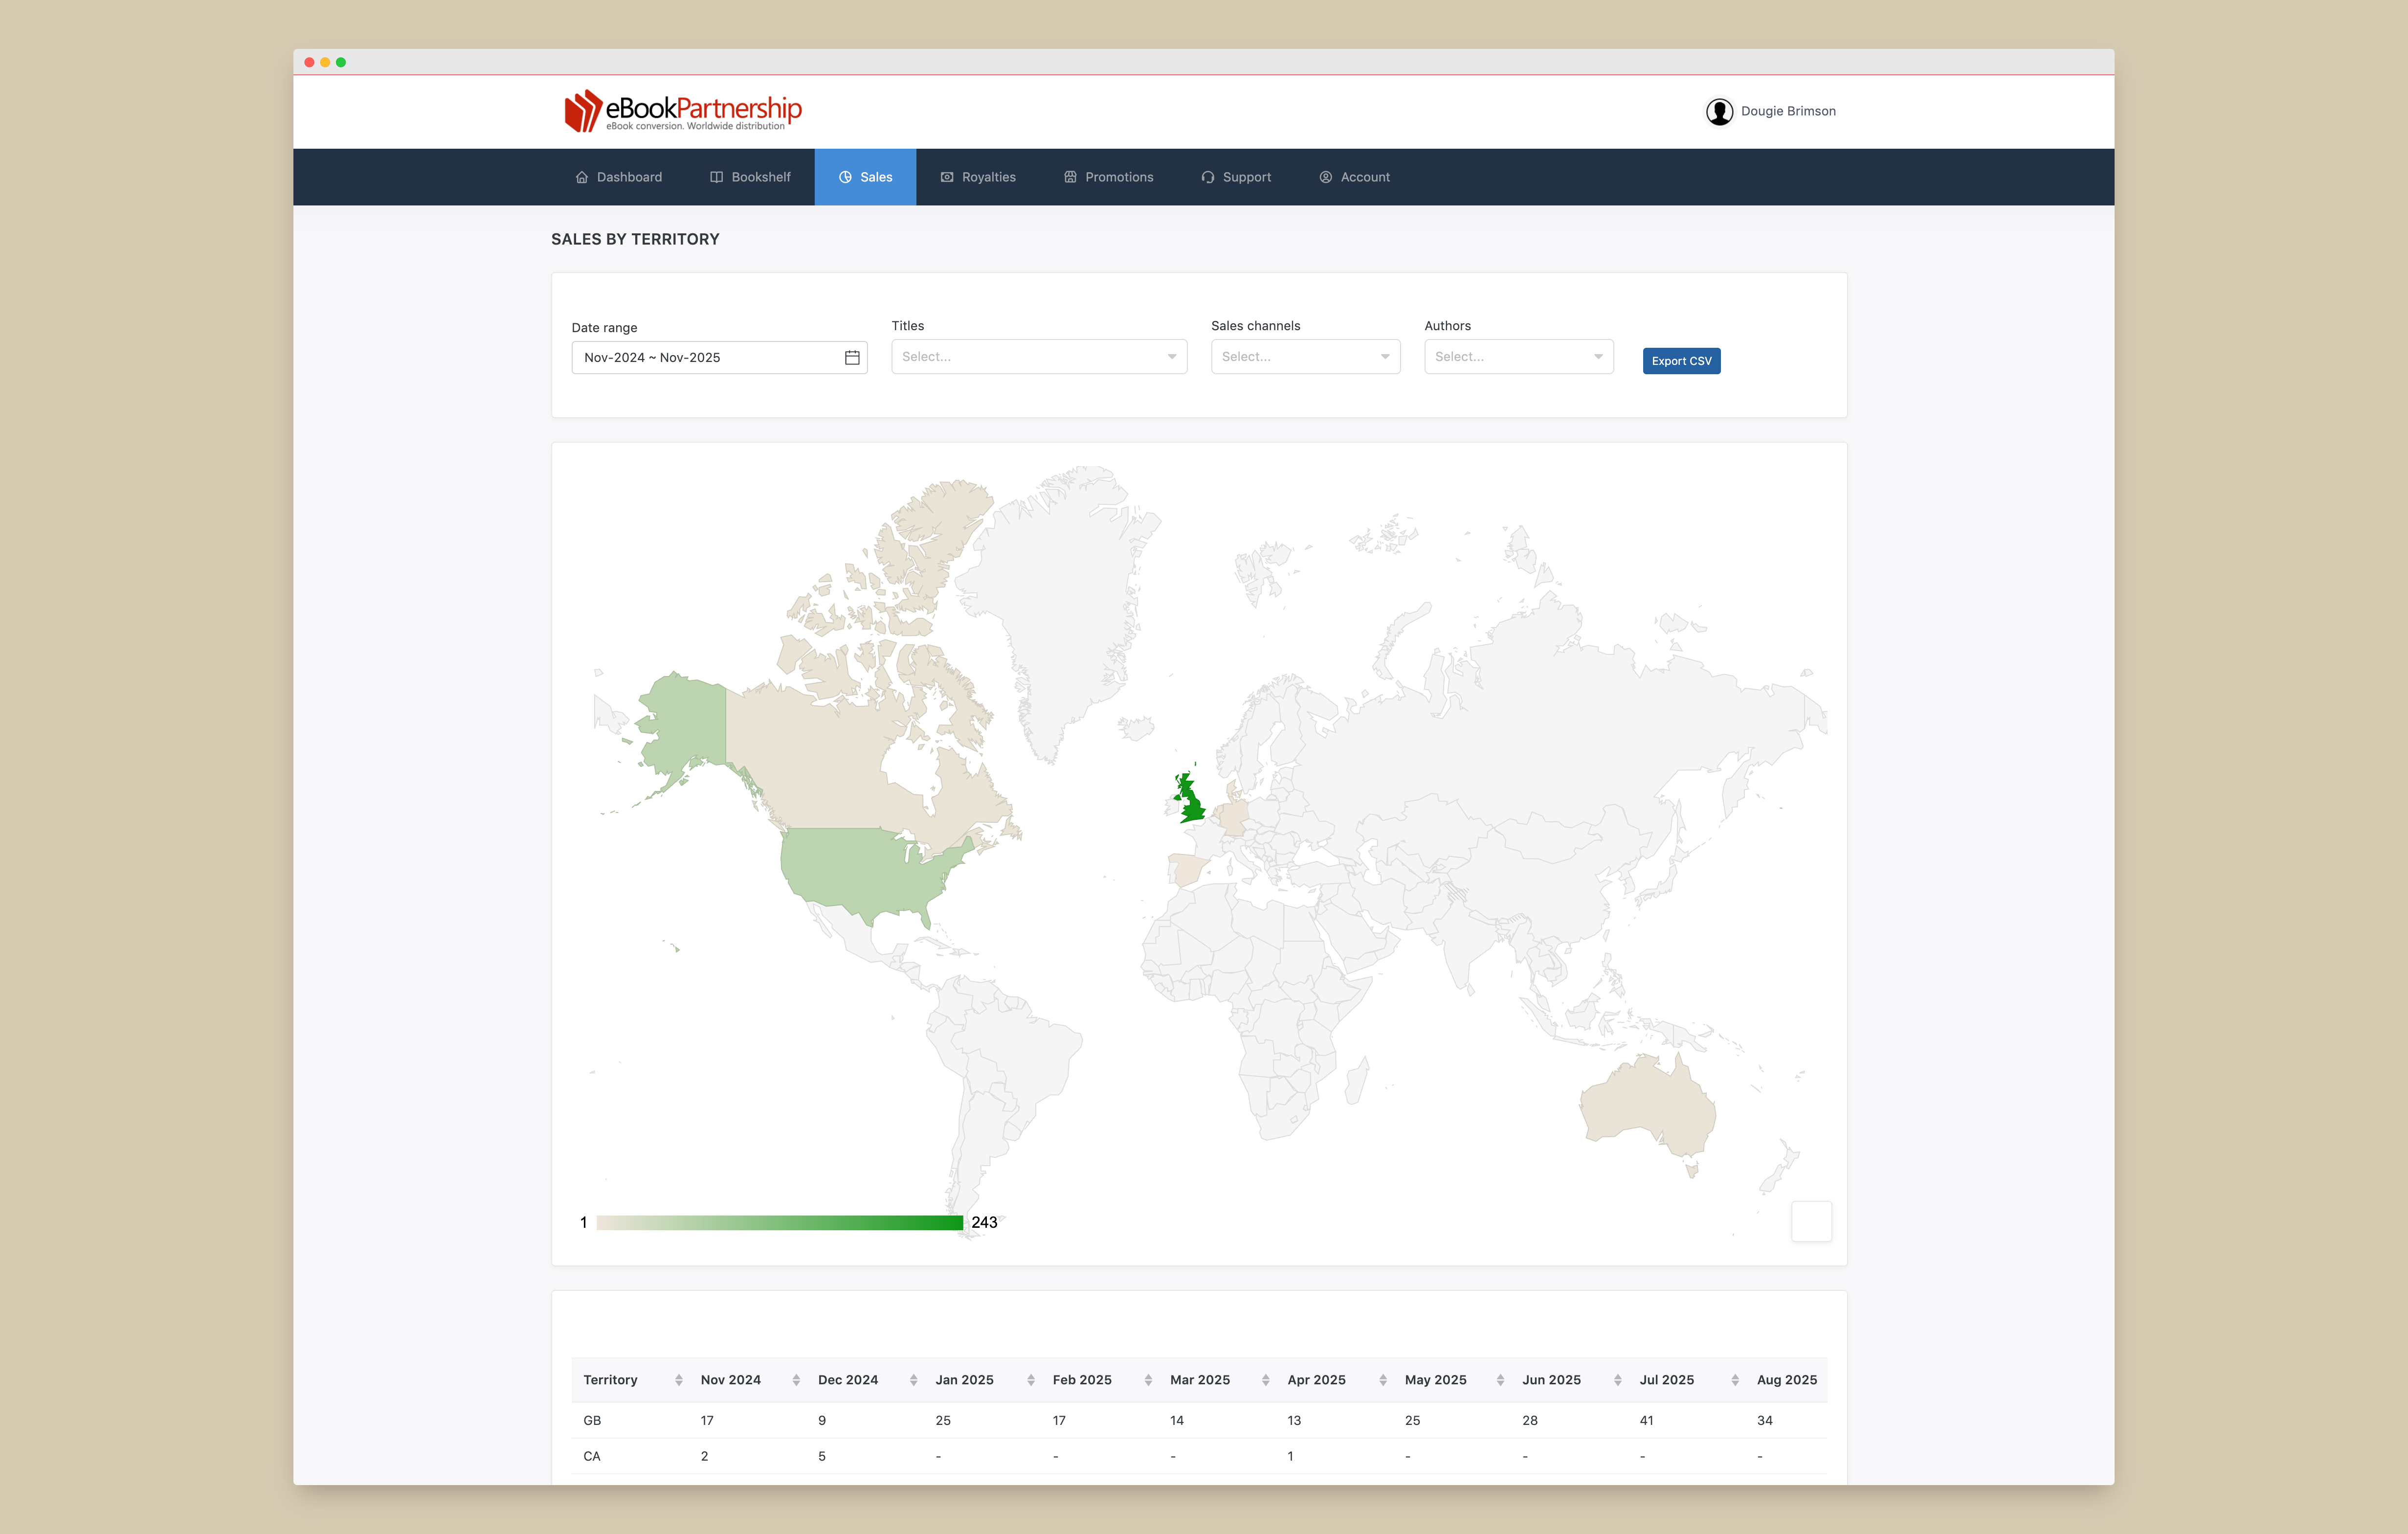Go to the Dashboard tab
The width and height of the screenshot is (2408, 1534).
(619, 177)
